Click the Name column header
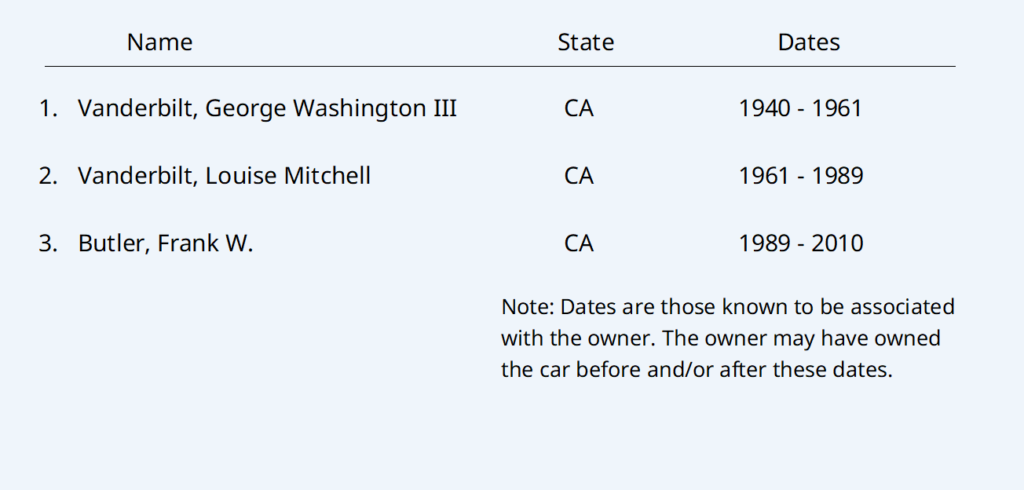The image size is (1024, 490). click(x=160, y=42)
